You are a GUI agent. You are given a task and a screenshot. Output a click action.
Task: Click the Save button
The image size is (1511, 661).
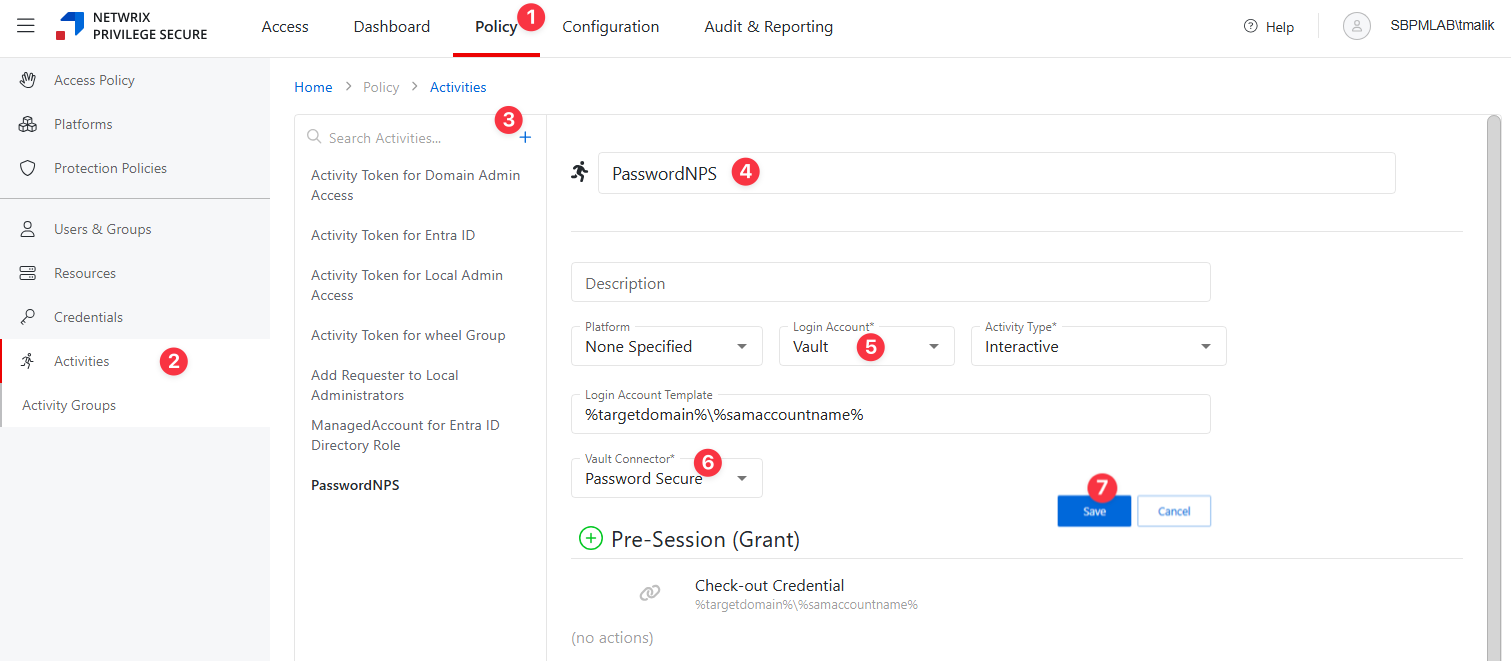1094,511
